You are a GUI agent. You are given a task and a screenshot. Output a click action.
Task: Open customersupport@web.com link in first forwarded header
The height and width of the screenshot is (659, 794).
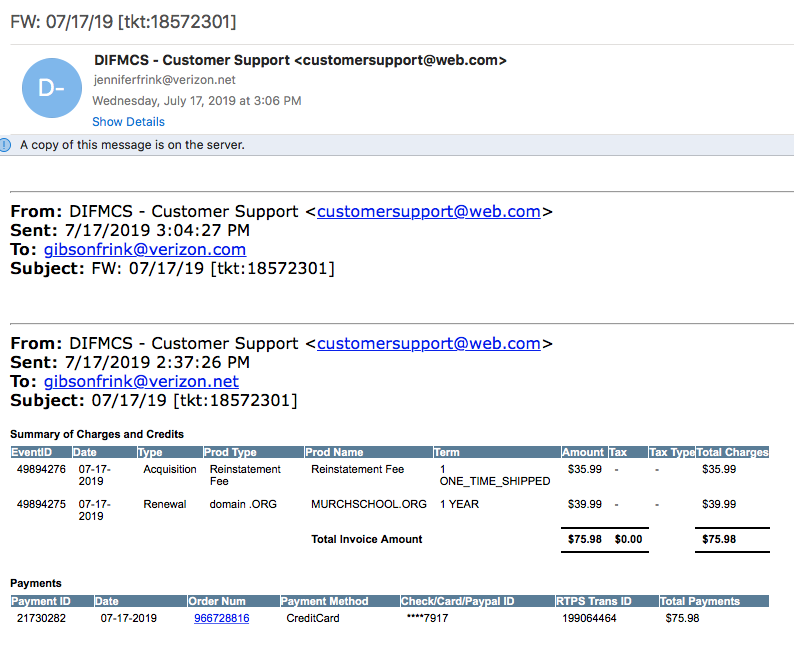(x=428, y=212)
